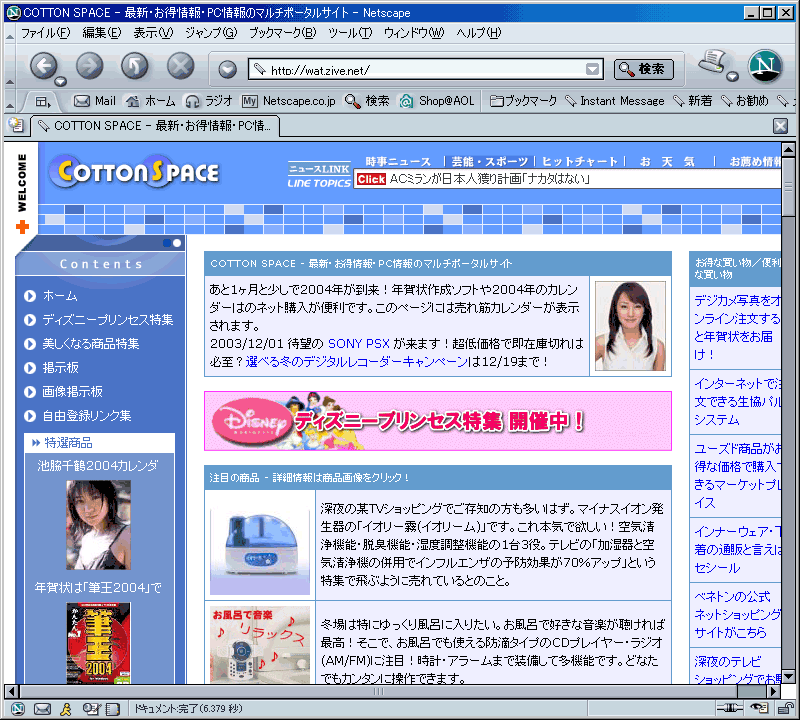The height and width of the screenshot is (720, 800).
Task: Go back with the Back arrow button
Action: (x=43, y=66)
